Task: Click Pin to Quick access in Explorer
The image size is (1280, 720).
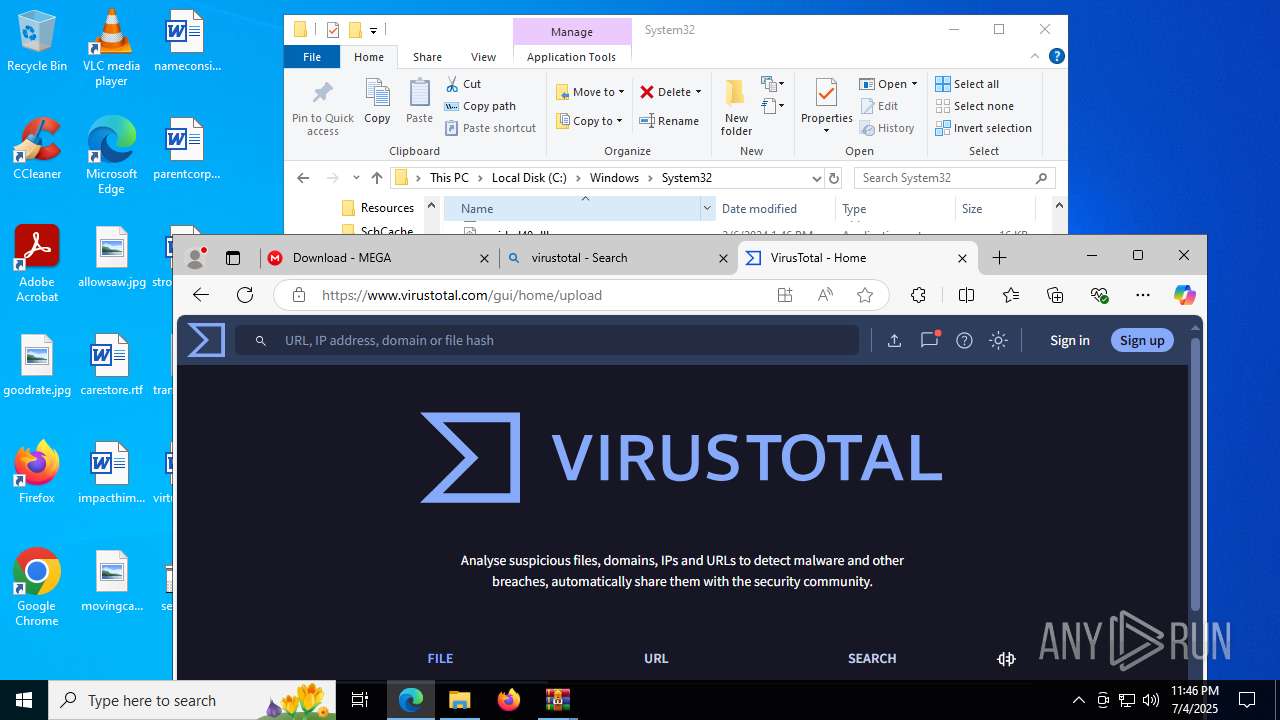Action: [x=322, y=108]
